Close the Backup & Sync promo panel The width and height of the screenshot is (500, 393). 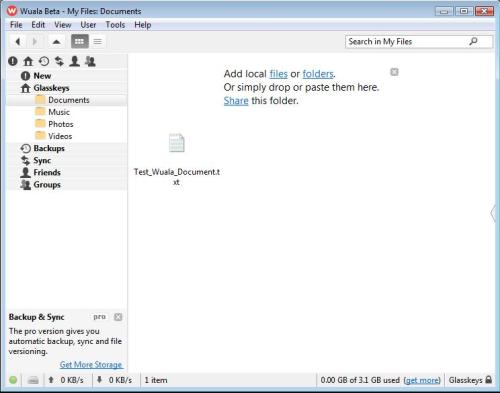coord(118,317)
